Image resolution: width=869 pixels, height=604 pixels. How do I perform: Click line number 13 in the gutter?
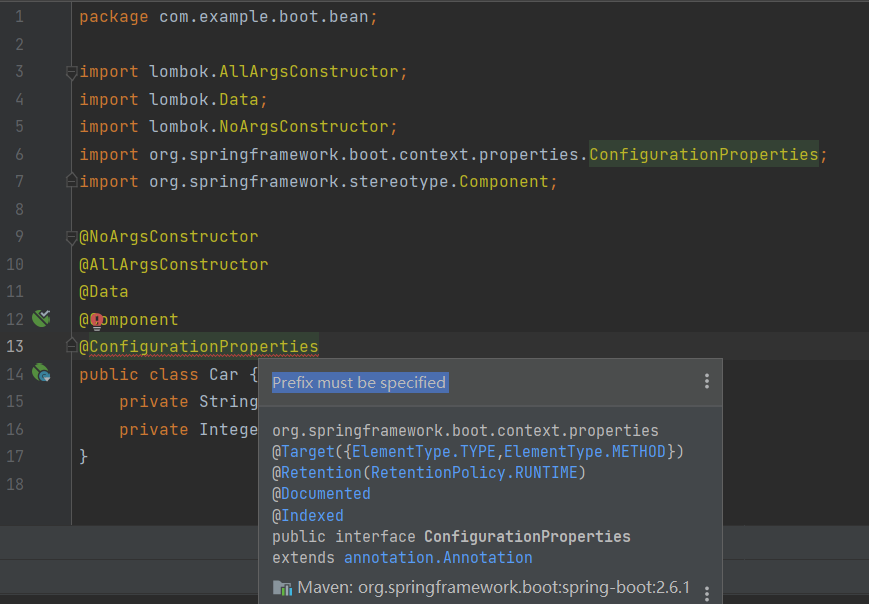pos(15,346)
